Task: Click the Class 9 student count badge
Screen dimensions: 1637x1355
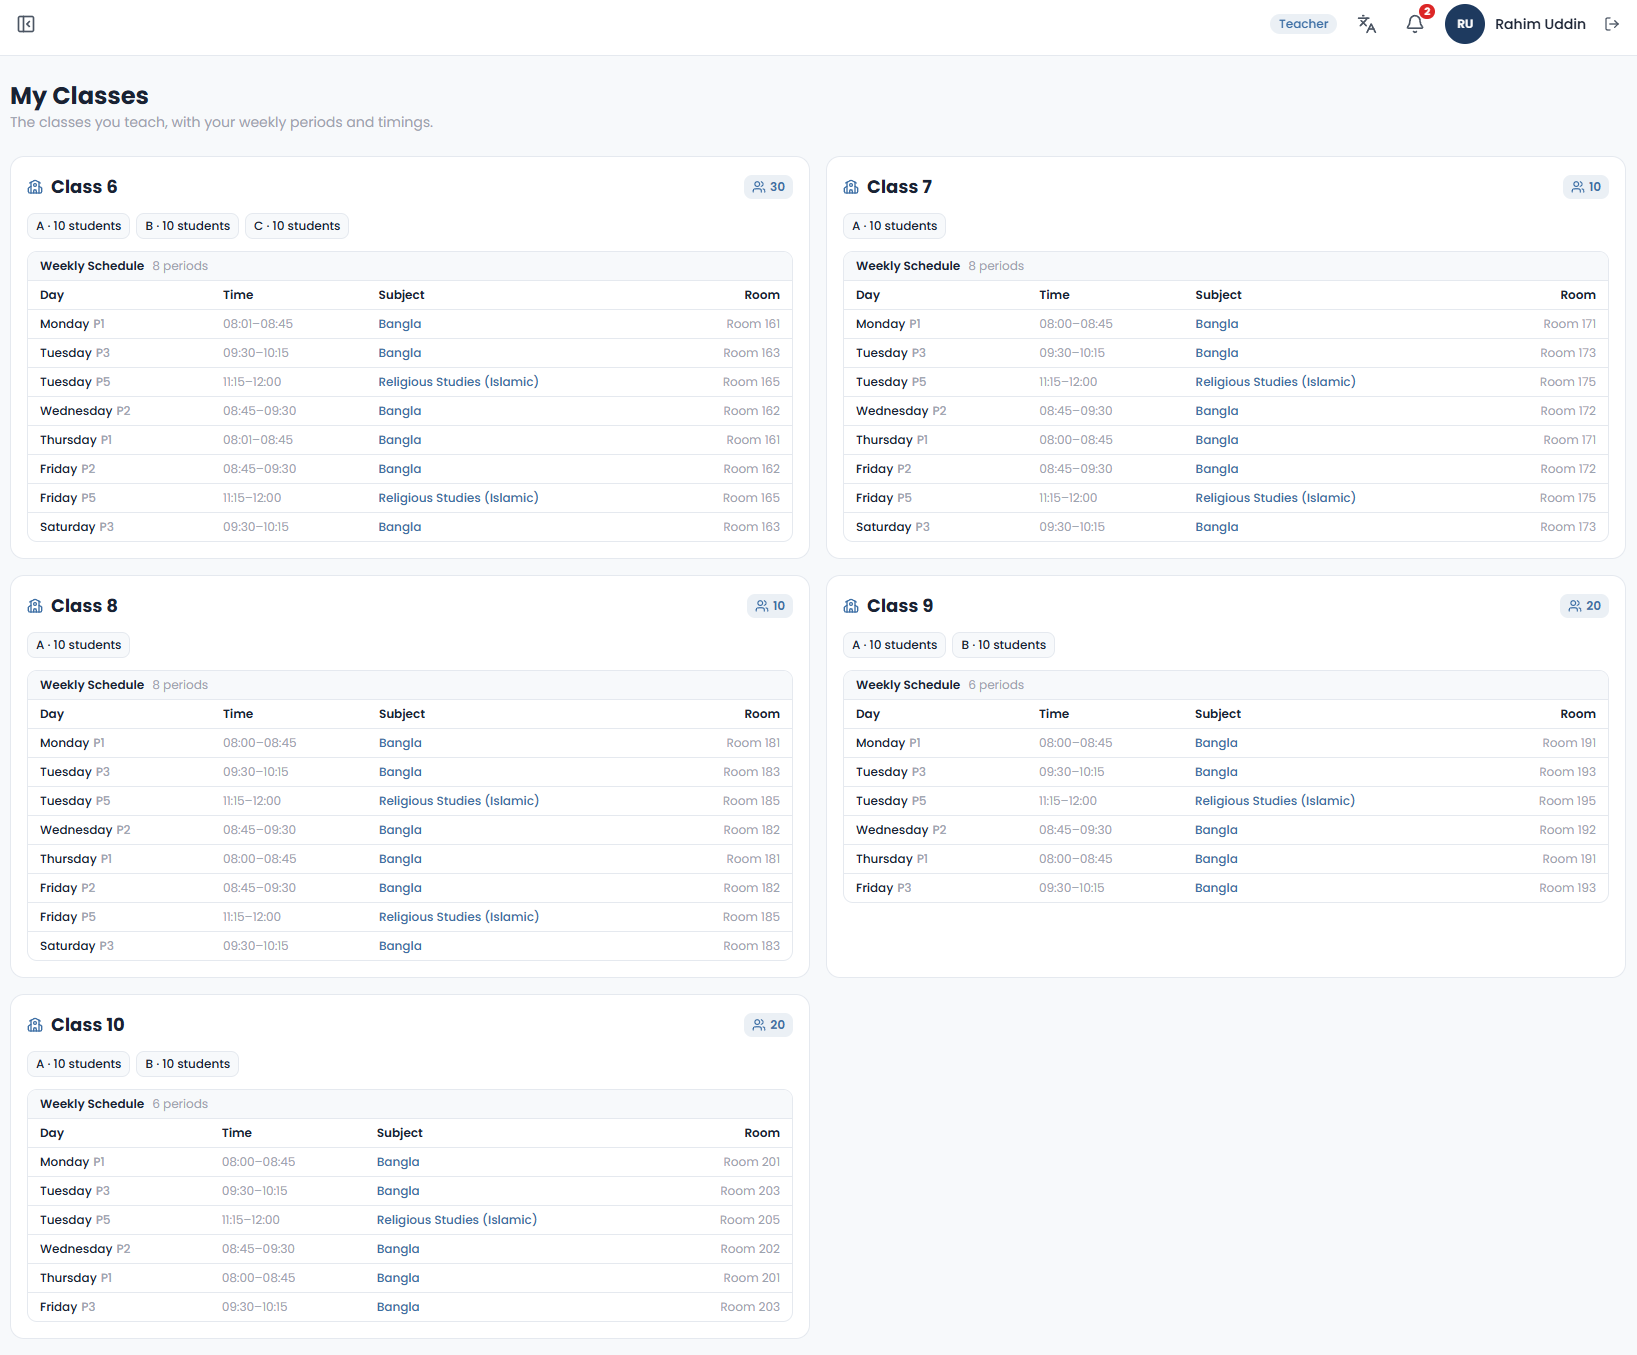Action: coord(1584,606)
